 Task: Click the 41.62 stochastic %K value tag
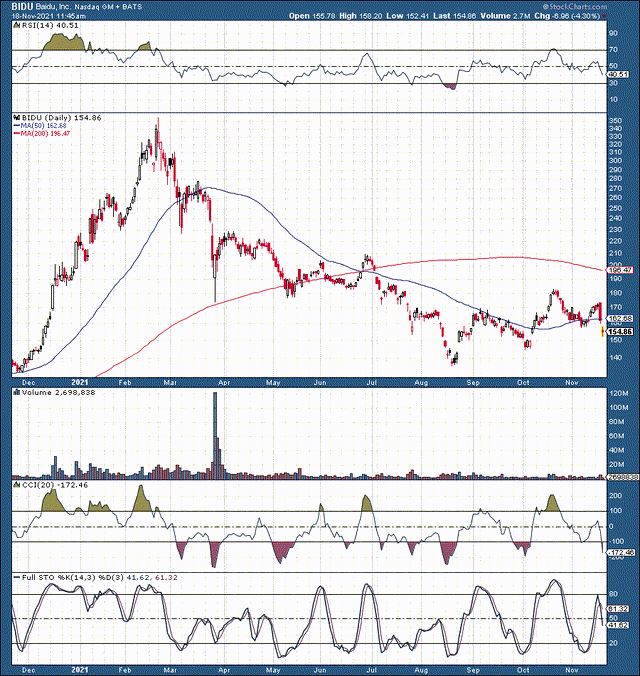(x=618, y=625)
